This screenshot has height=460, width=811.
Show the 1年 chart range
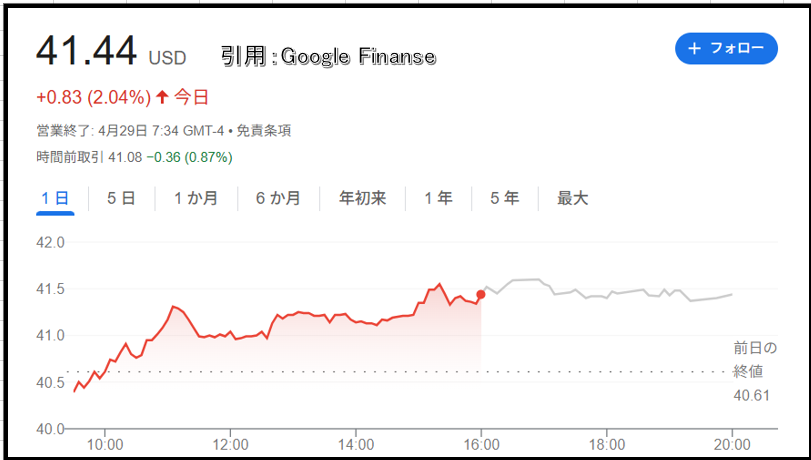(x=438, y=198)
